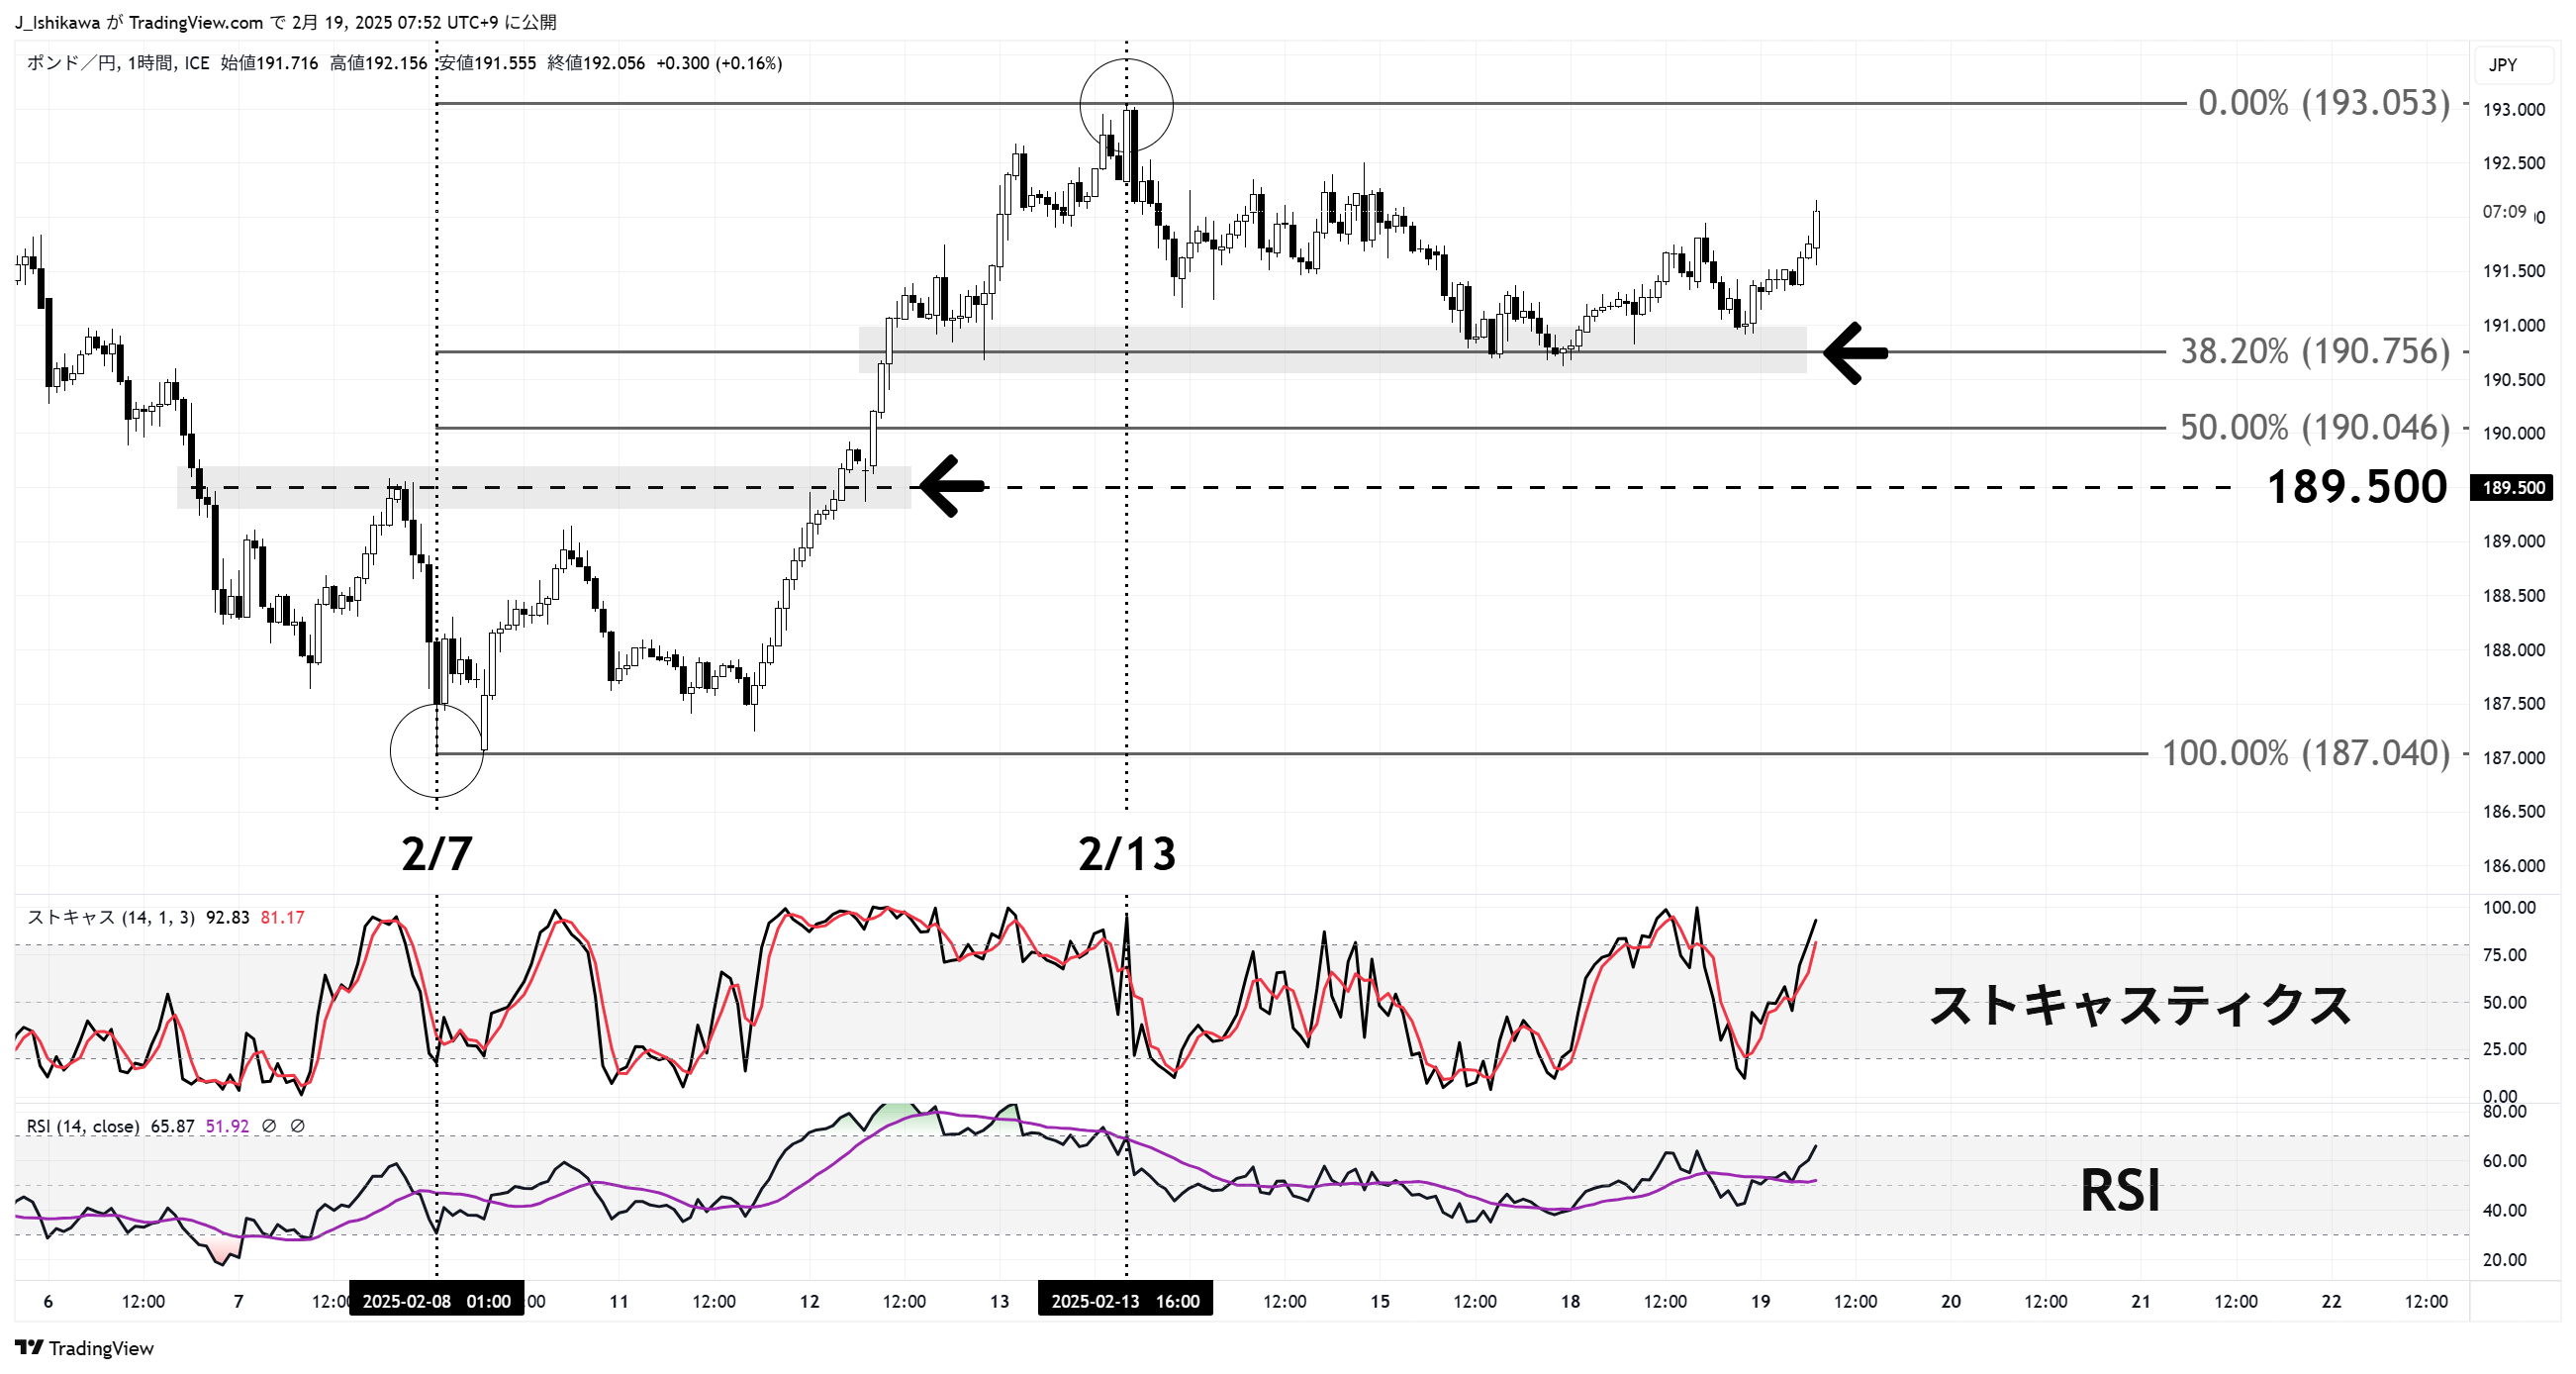Click the 186.500 price axis label
This screenshot has height=1374, width=2576.
click(2514, 811)
